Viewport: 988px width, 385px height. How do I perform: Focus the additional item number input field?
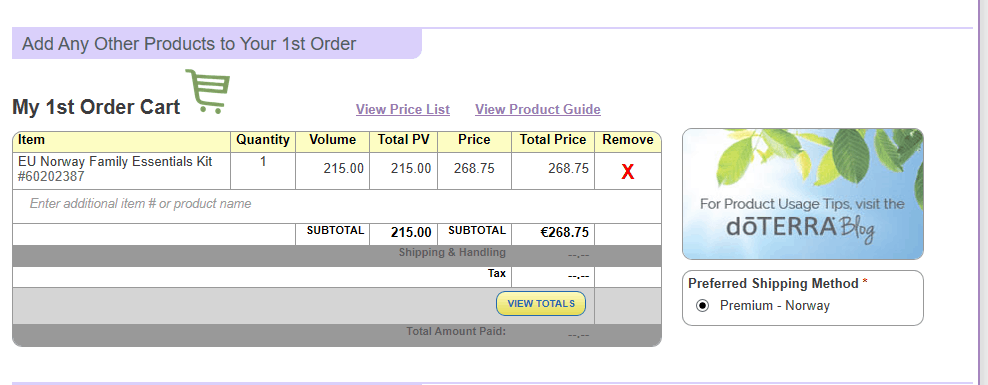coord(336,204)
